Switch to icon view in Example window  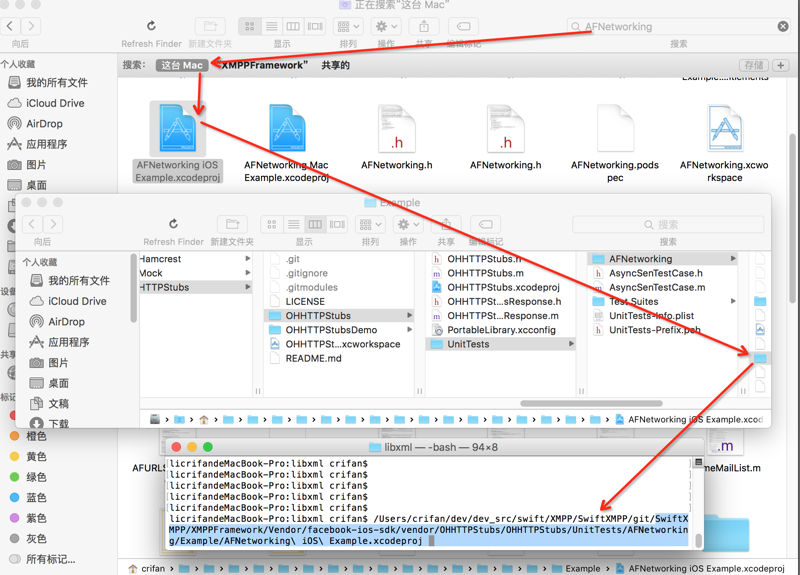pyautogui.click(x=271, y=224)
